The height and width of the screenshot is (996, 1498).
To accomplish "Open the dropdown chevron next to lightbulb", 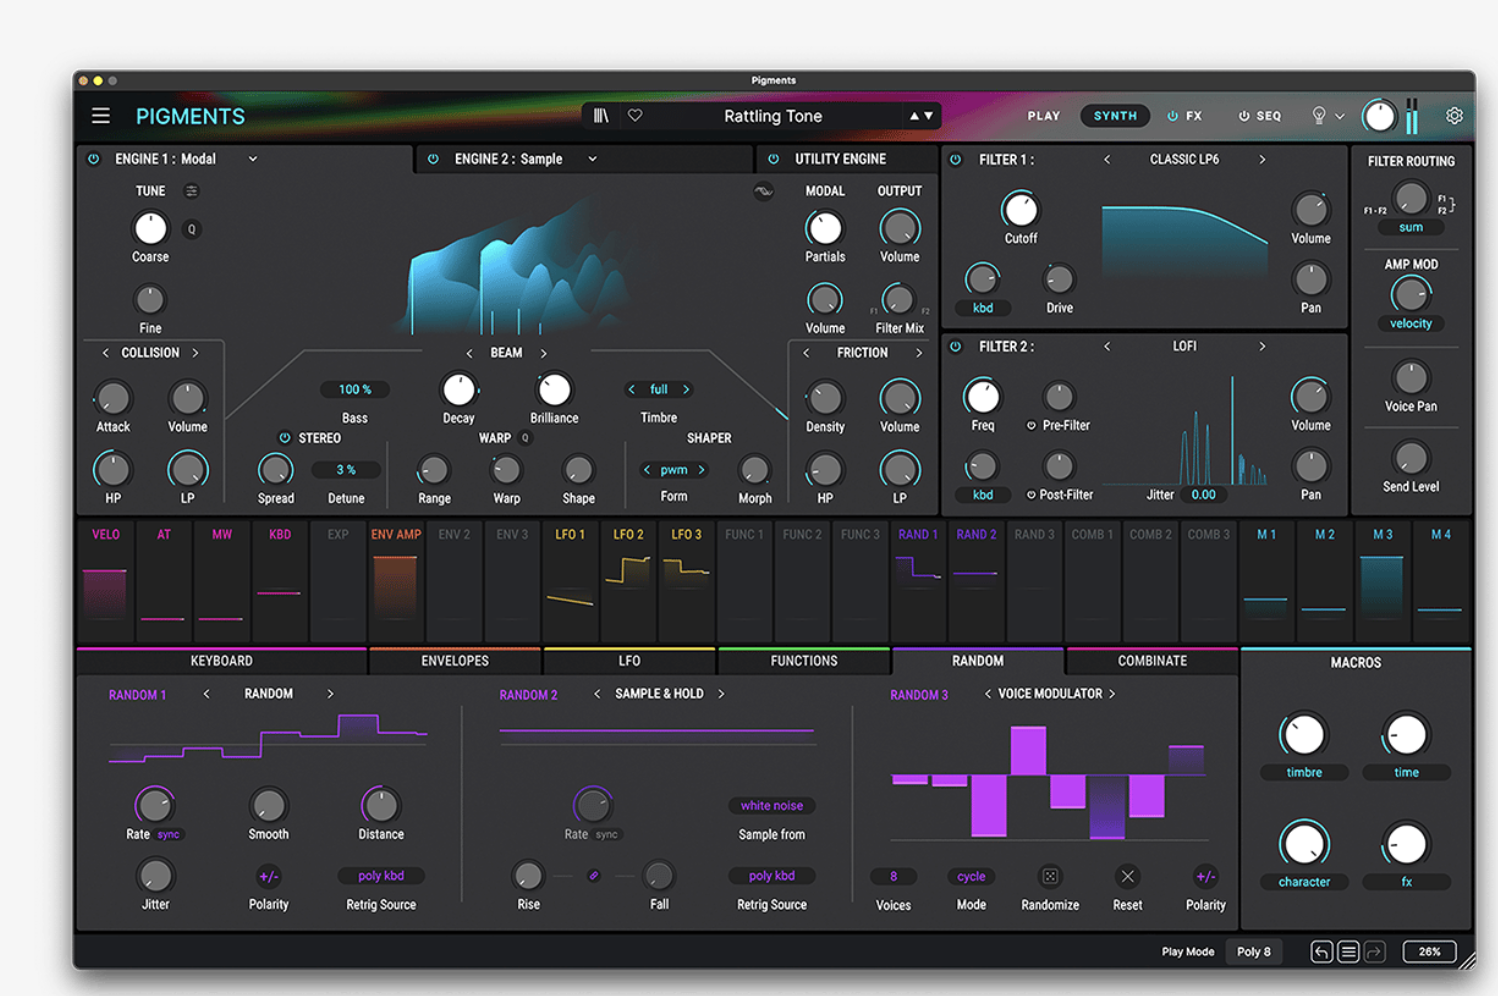I will click(x=1340, y=116).
